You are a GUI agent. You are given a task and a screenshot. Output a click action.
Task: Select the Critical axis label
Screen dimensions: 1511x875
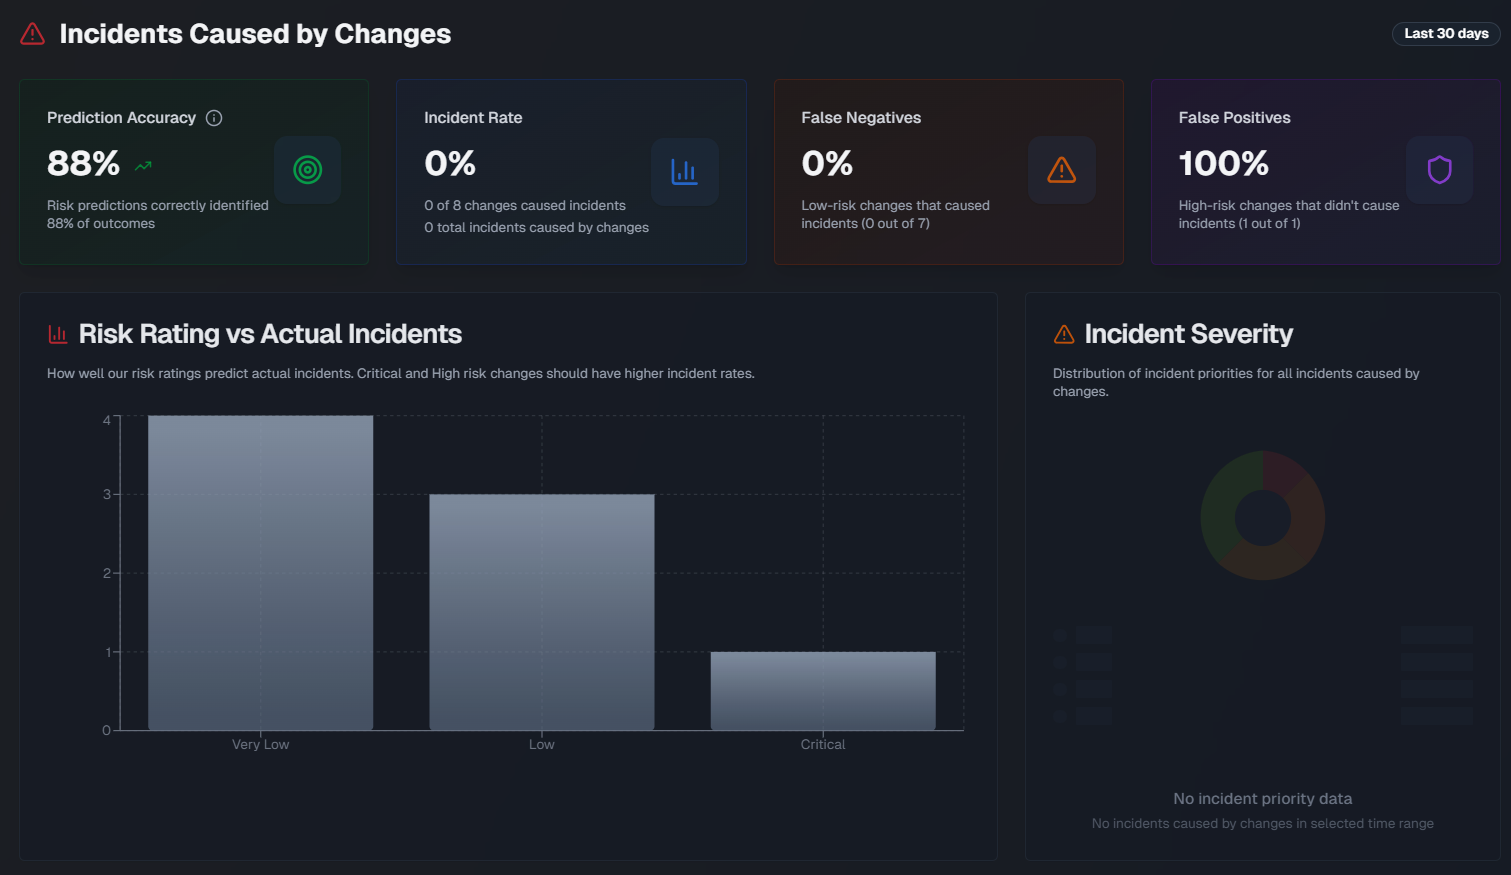[x=822, y=744]
